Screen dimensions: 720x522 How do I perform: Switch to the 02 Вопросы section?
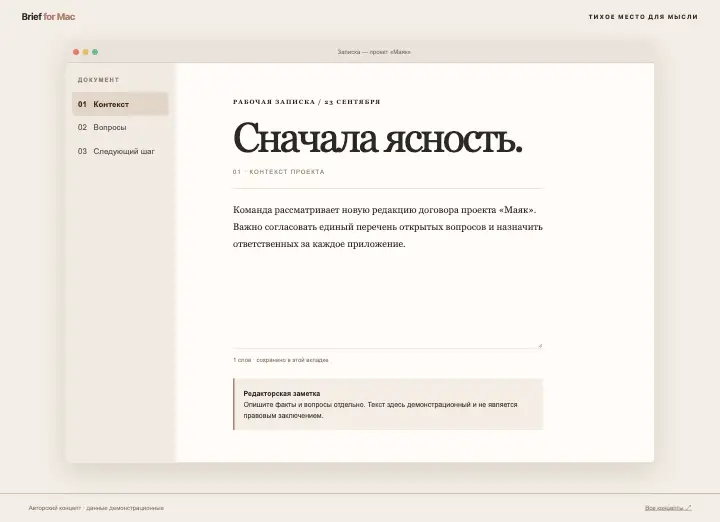(120, 127)
